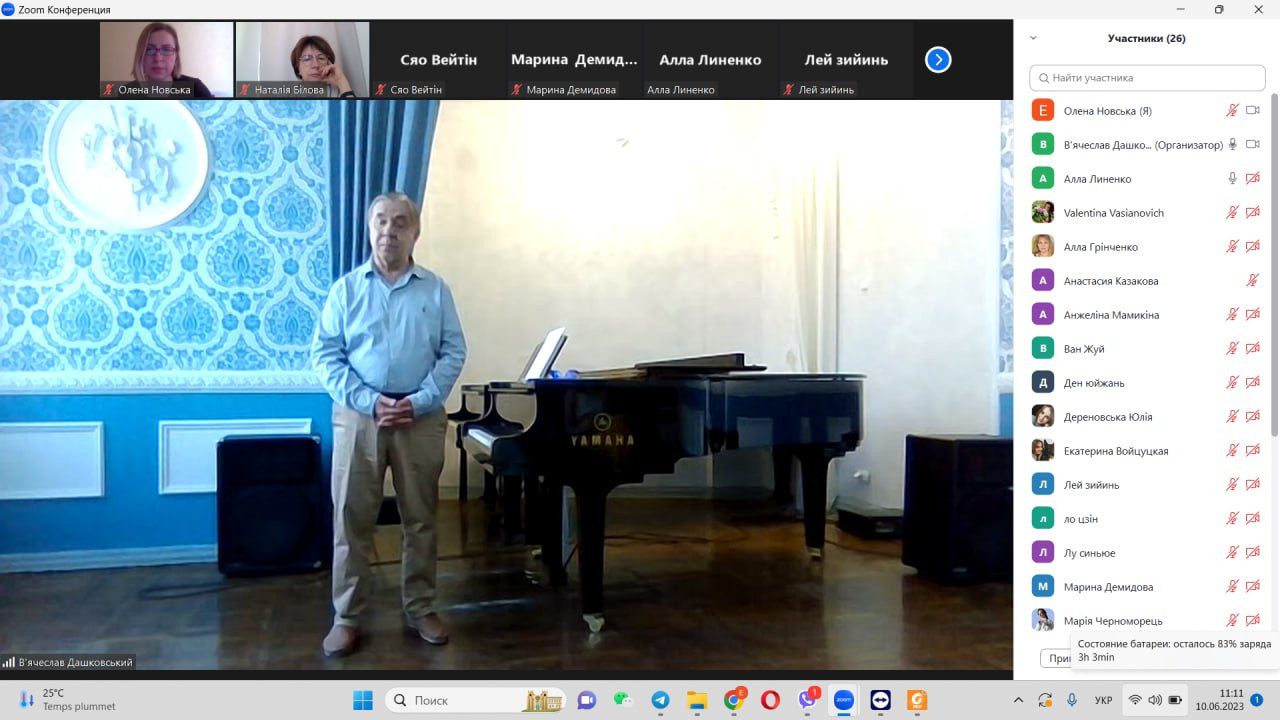The height and width of the screenshot is (720, 1280).
Task: Collapse the Участники panel with the top chevron
Action: point(1033,38)
